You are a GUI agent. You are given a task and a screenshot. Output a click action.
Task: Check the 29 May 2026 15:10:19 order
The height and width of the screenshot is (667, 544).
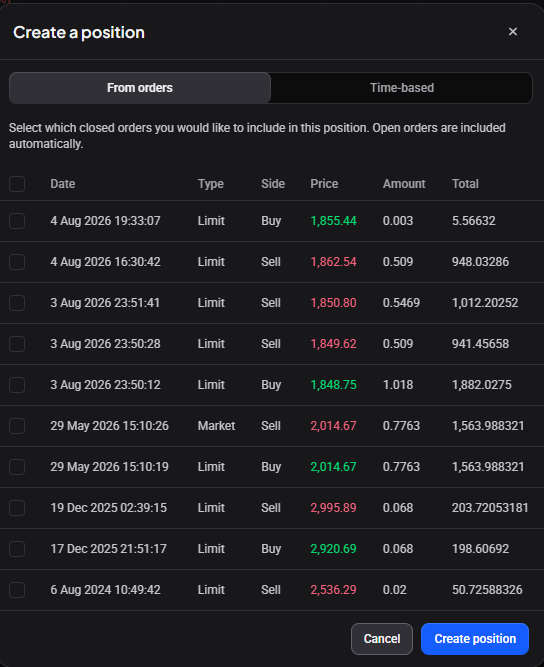point(17,467)
